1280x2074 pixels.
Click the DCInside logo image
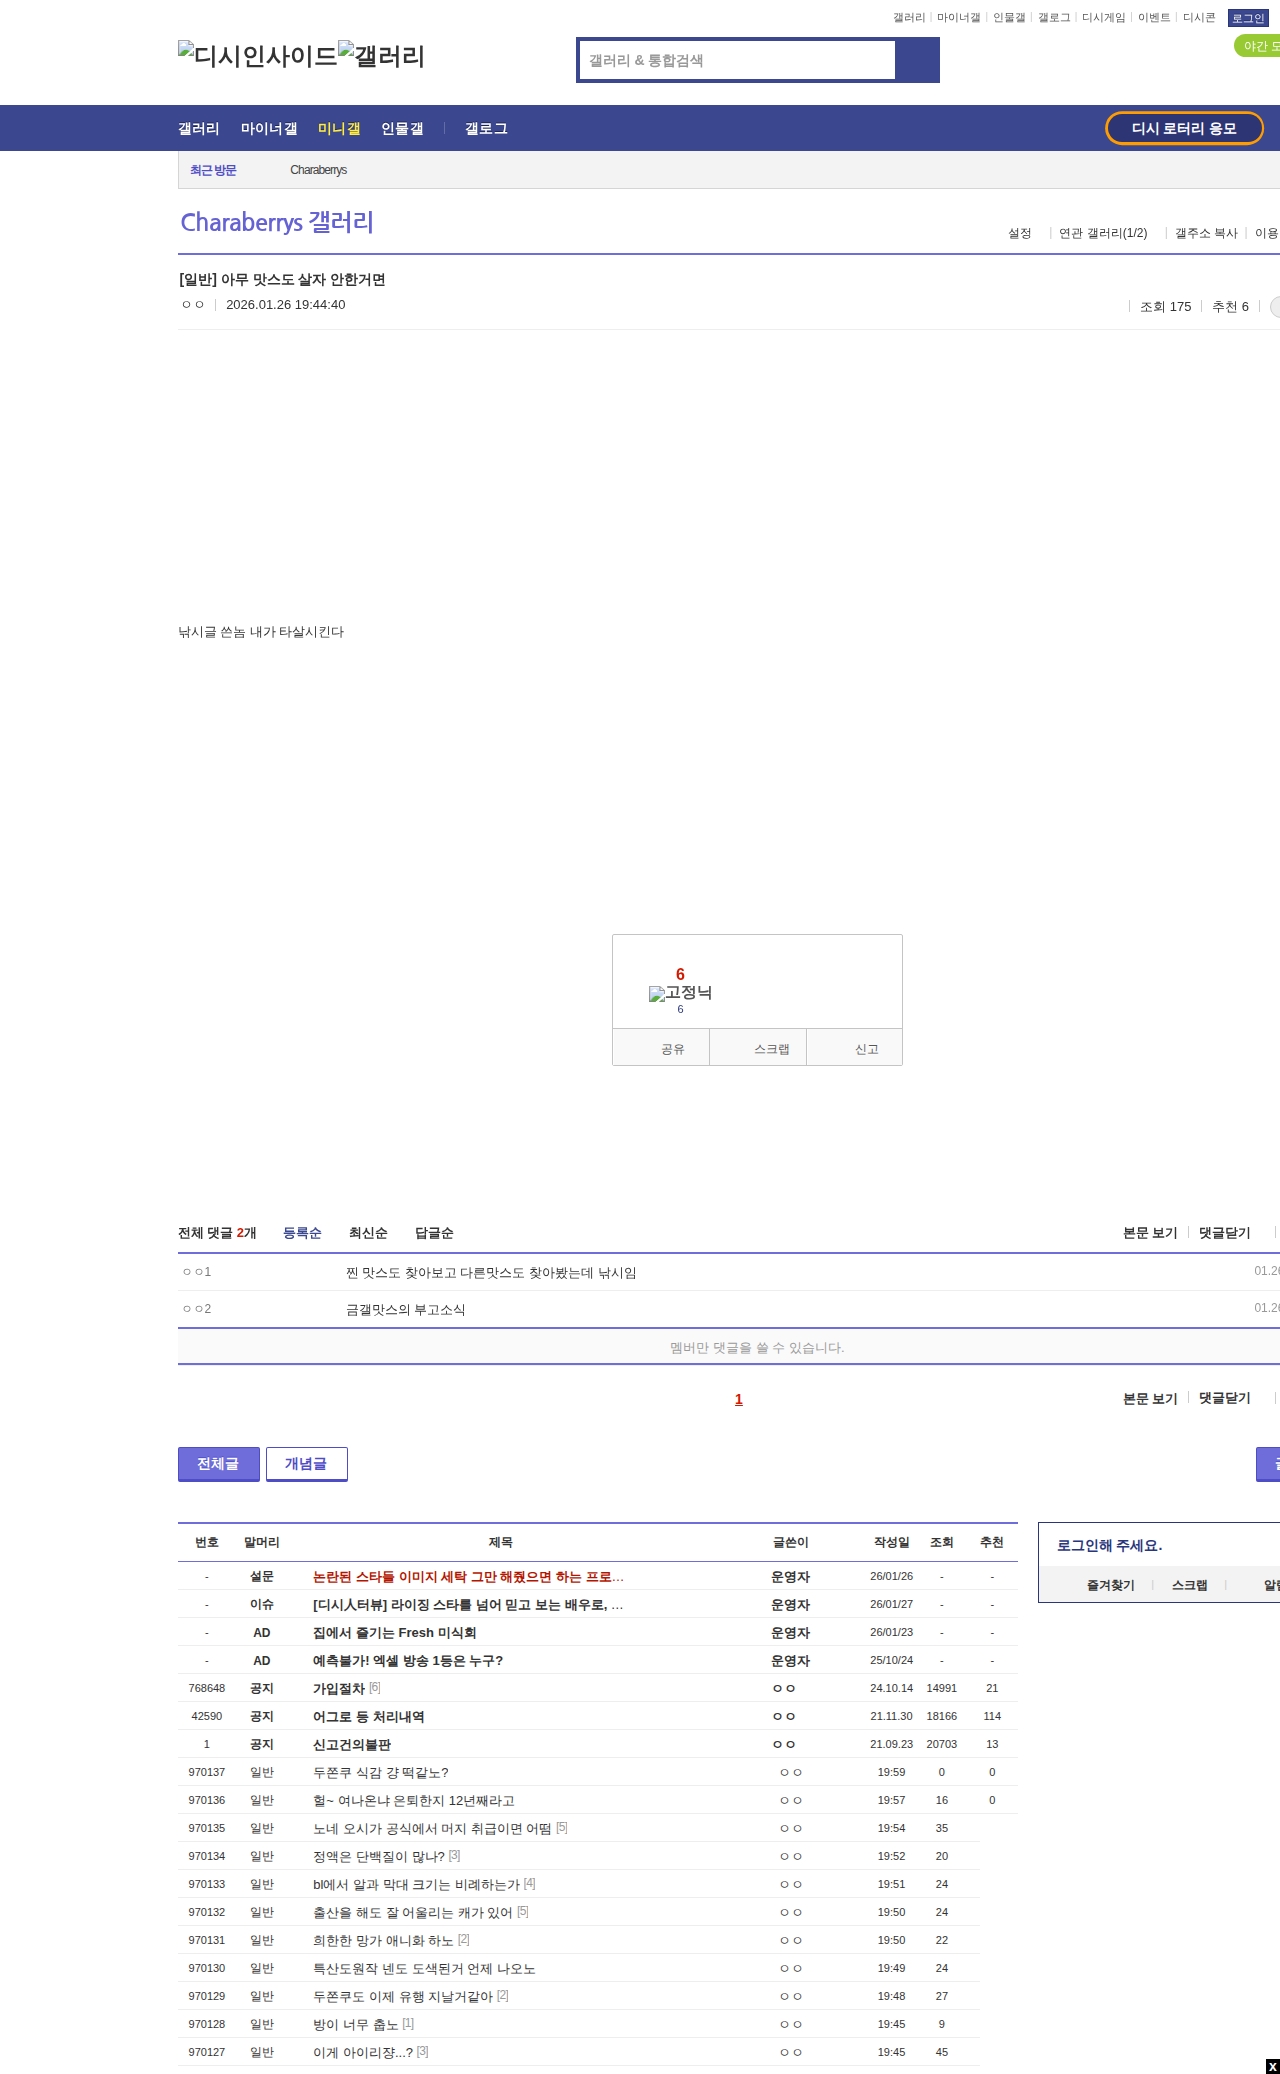coord(257,56)
